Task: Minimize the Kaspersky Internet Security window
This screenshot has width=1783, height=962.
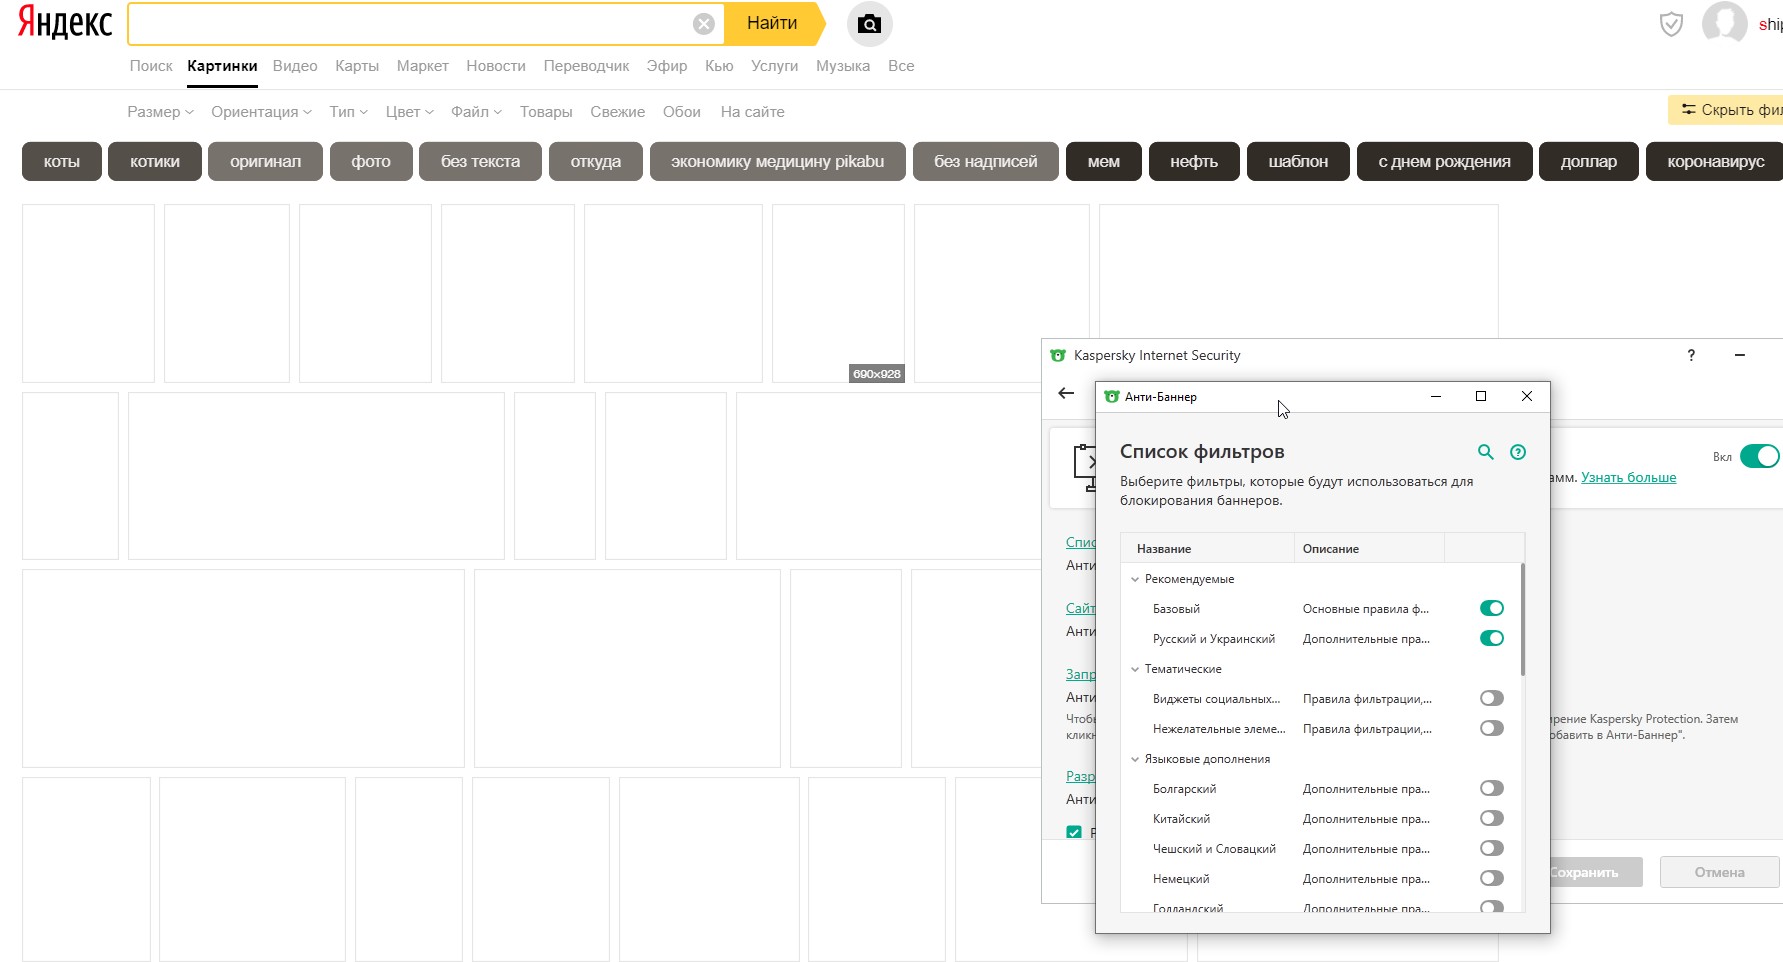Action: pyautogui.click(x=1740, y=355)
